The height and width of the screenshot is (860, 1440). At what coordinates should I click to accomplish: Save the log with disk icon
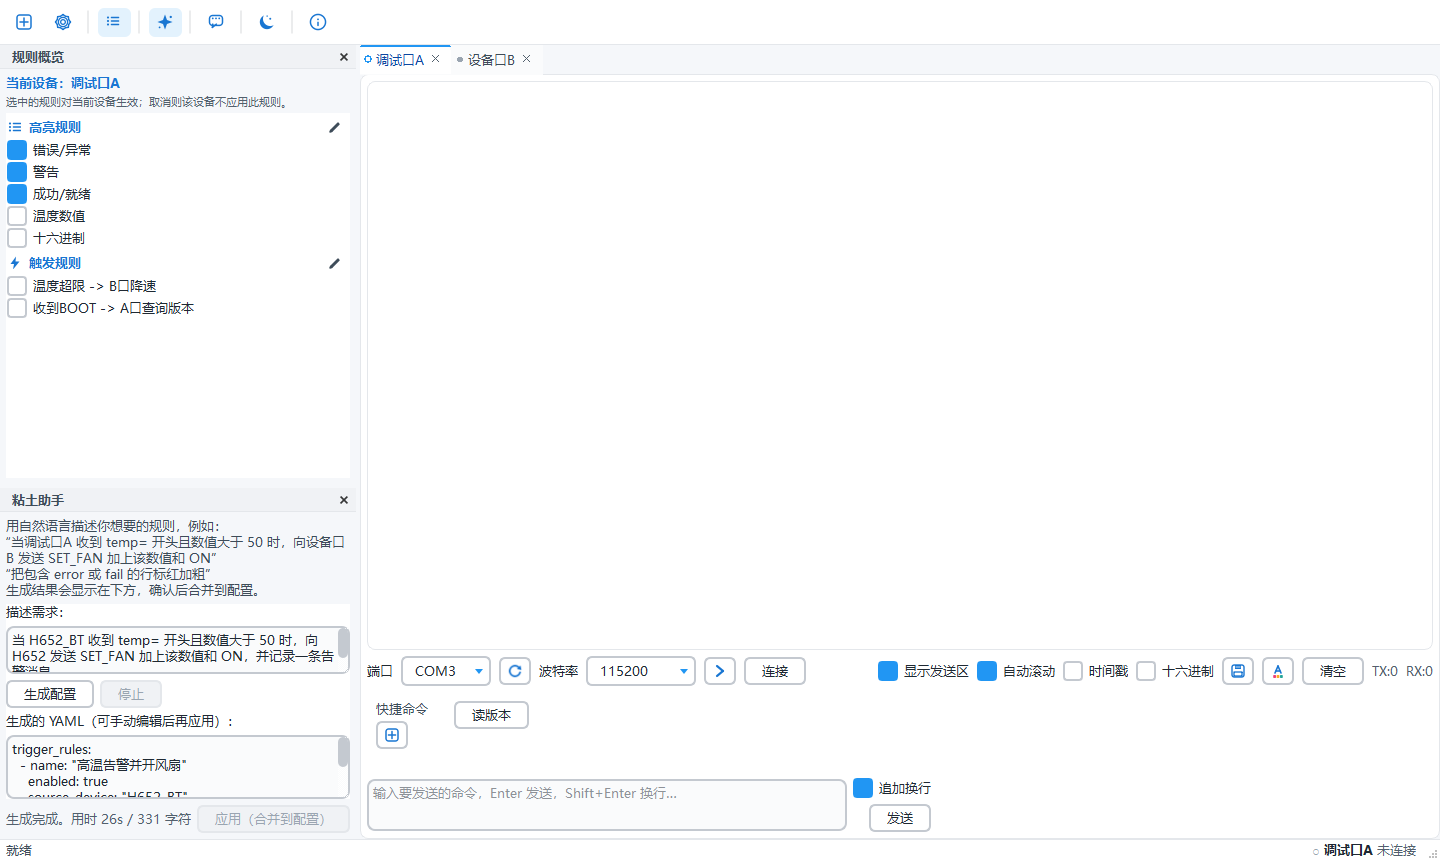[1238, 671]
